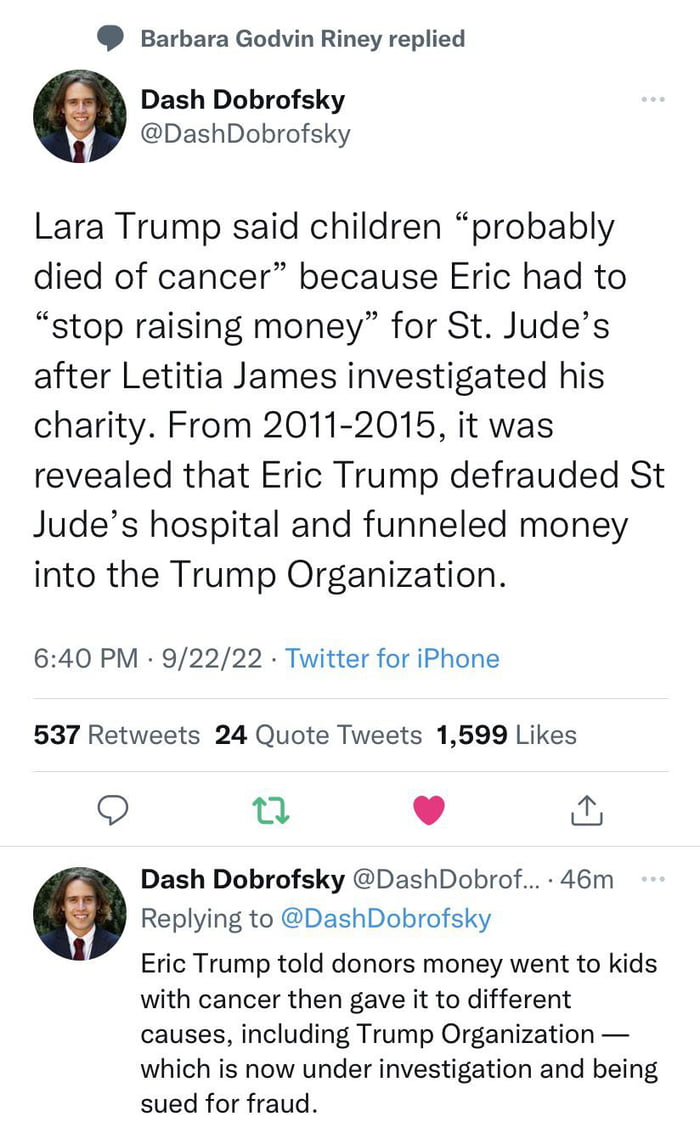Tap the reply speech bubble icon
The width and height of the screenshot is (700, 1133).
[x=116, y=811]
